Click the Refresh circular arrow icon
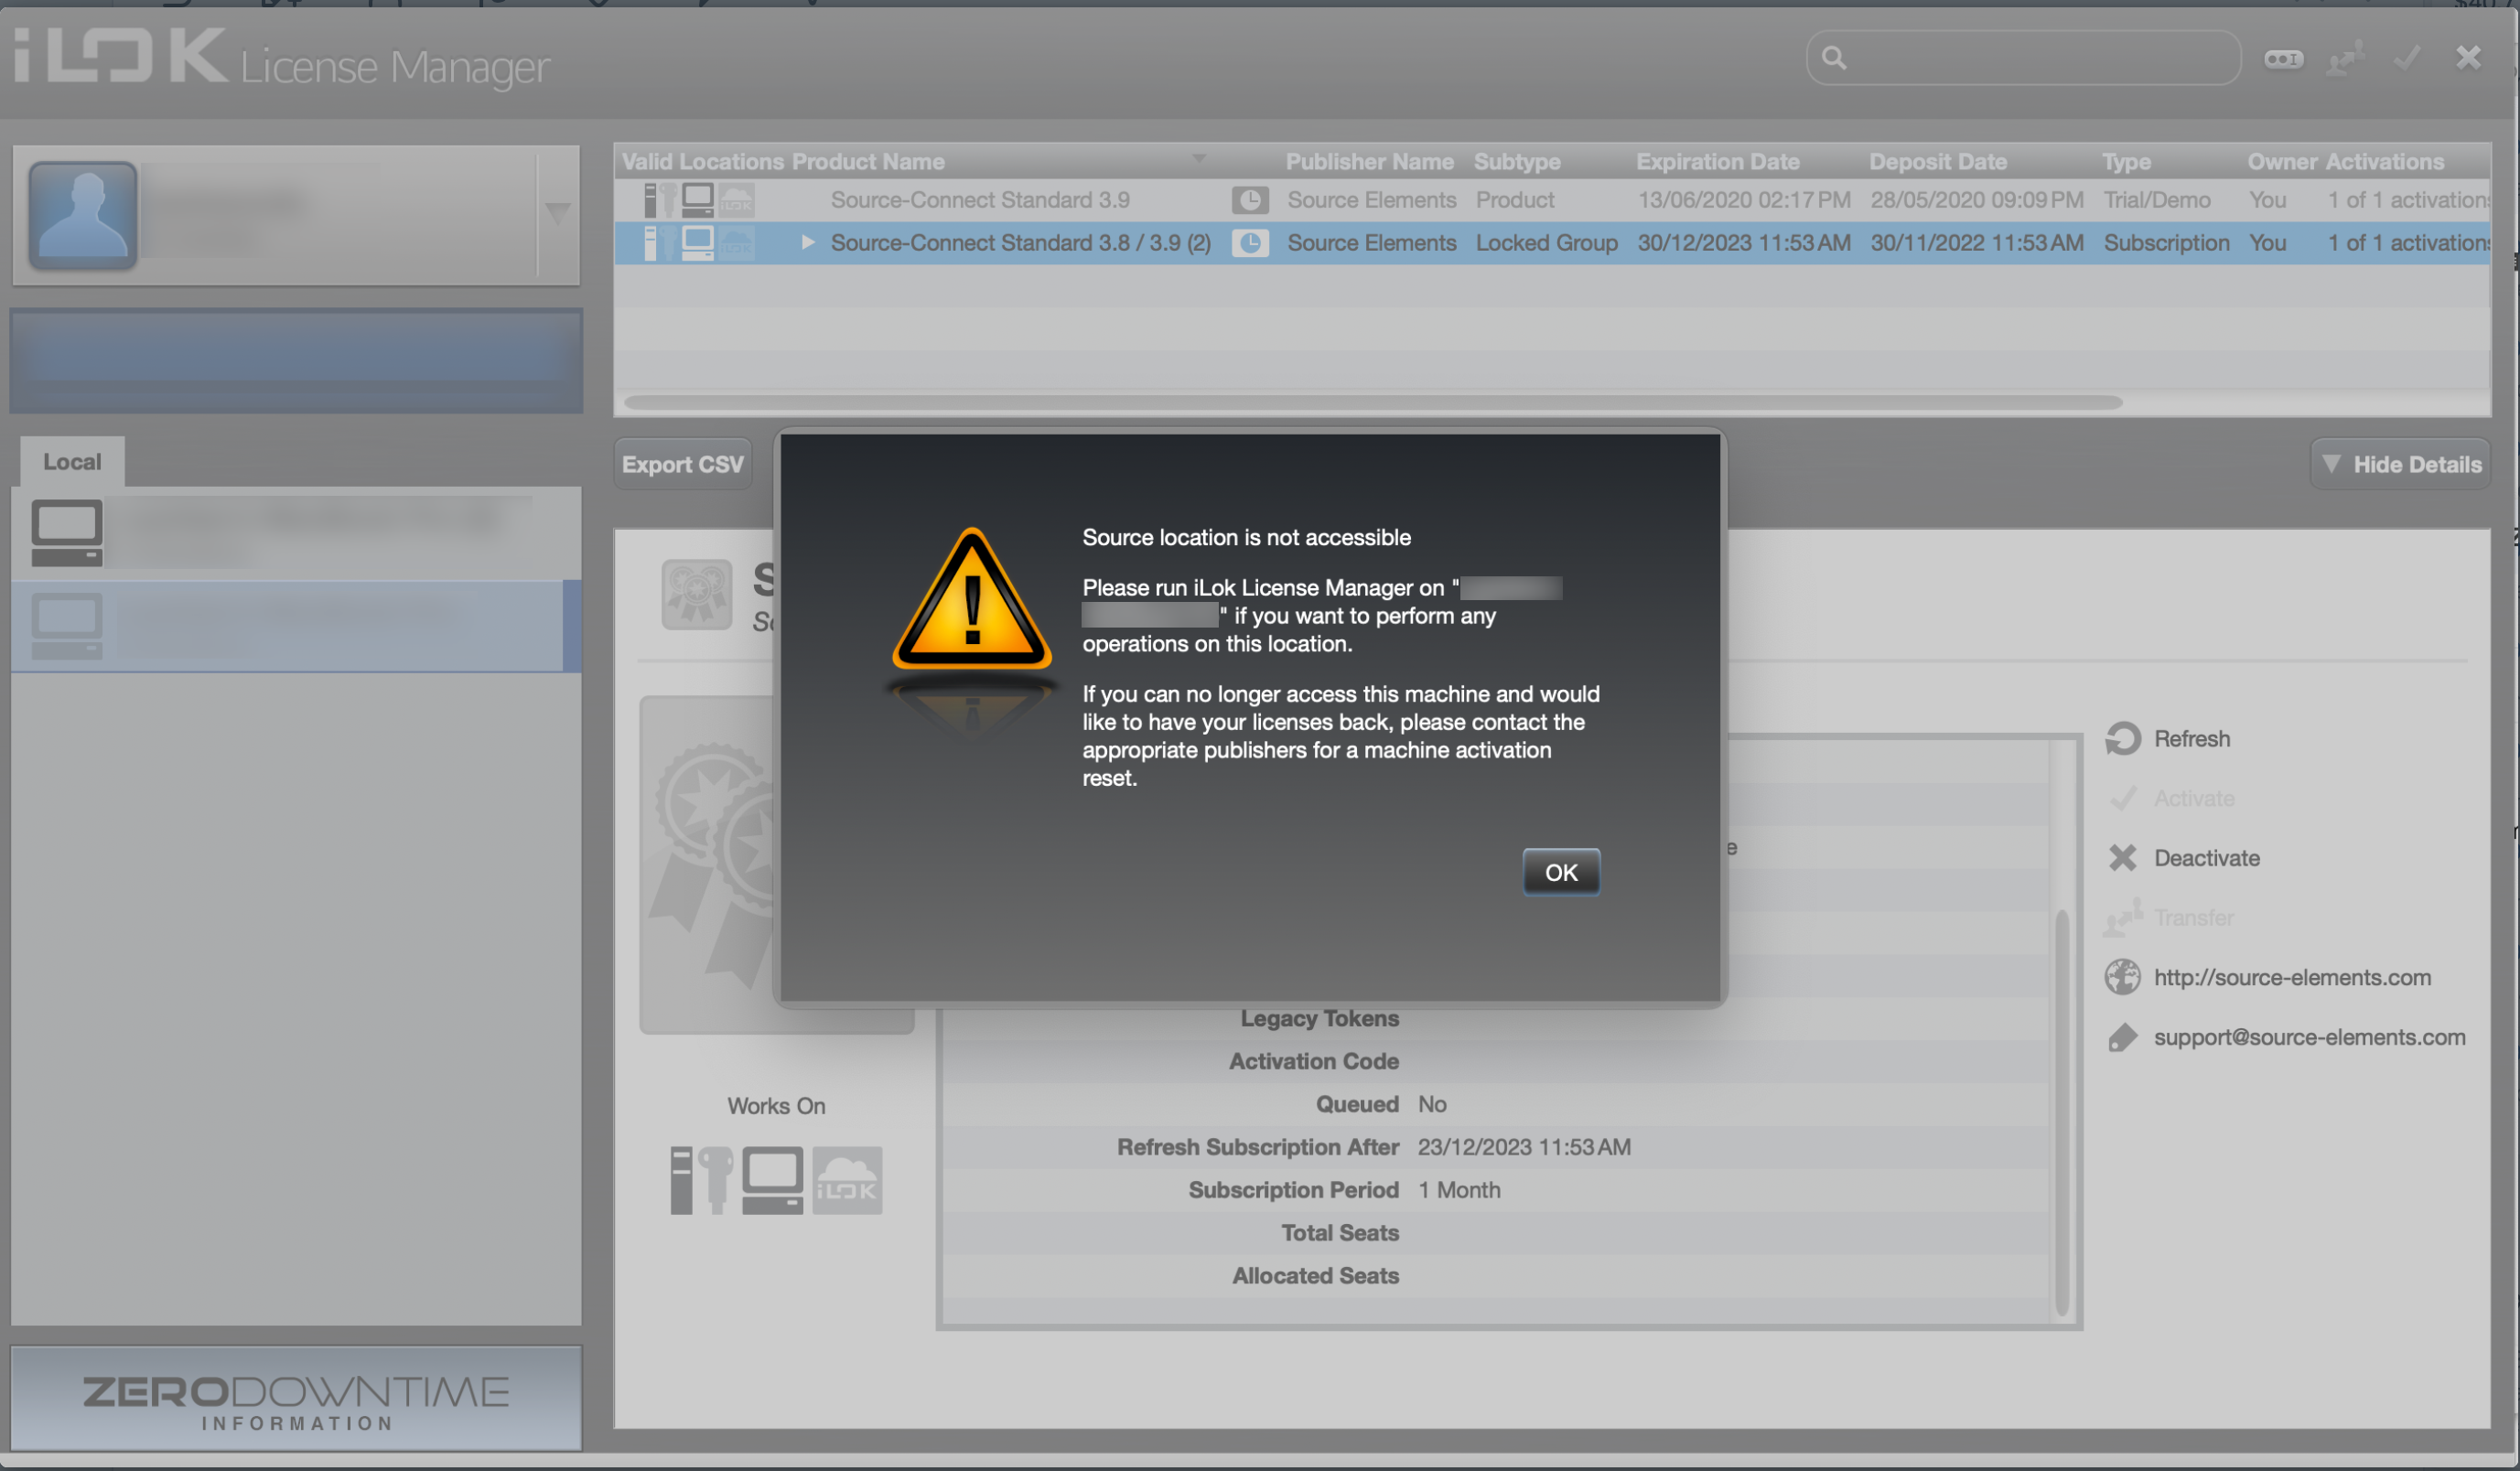This screenshot has height=1471, width=2520. [x=2122, y=739]
